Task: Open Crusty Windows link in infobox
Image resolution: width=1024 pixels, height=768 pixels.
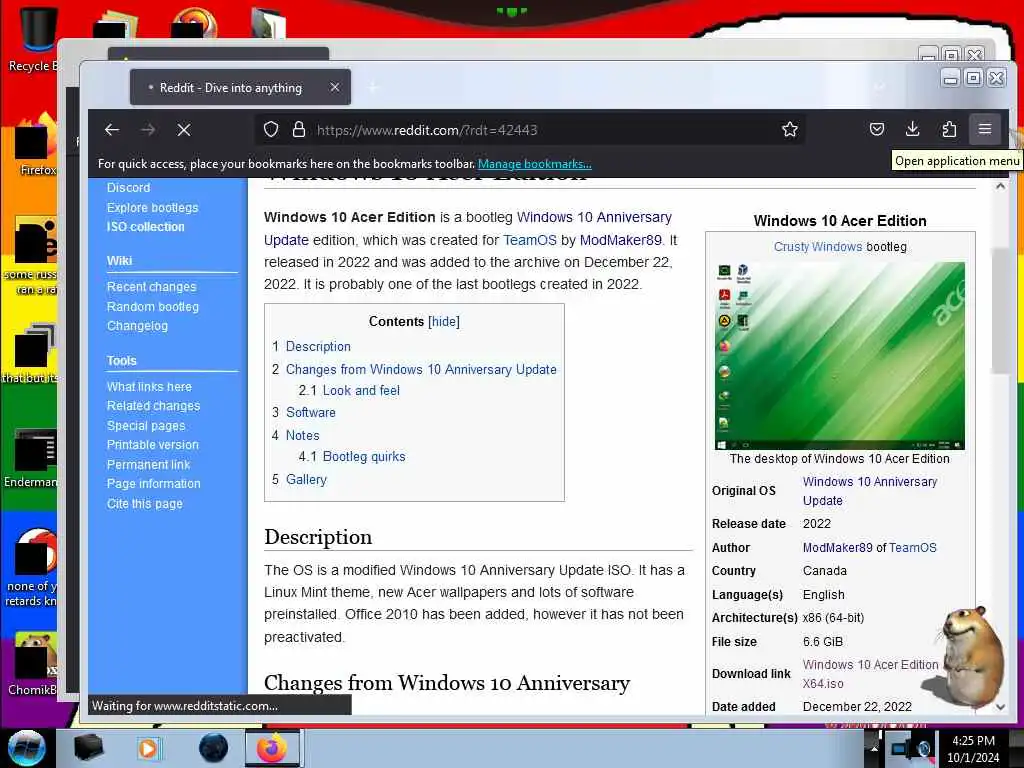Action: click(818, 246)
